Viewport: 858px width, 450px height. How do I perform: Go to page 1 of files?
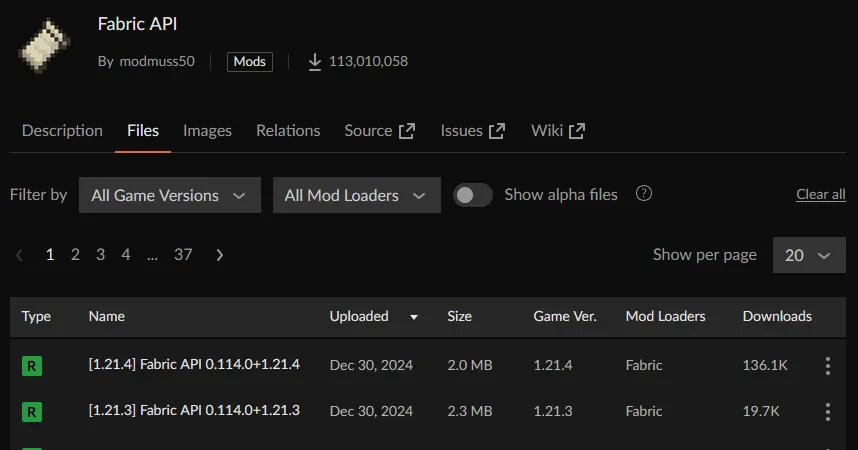click(x=50, y=255)
